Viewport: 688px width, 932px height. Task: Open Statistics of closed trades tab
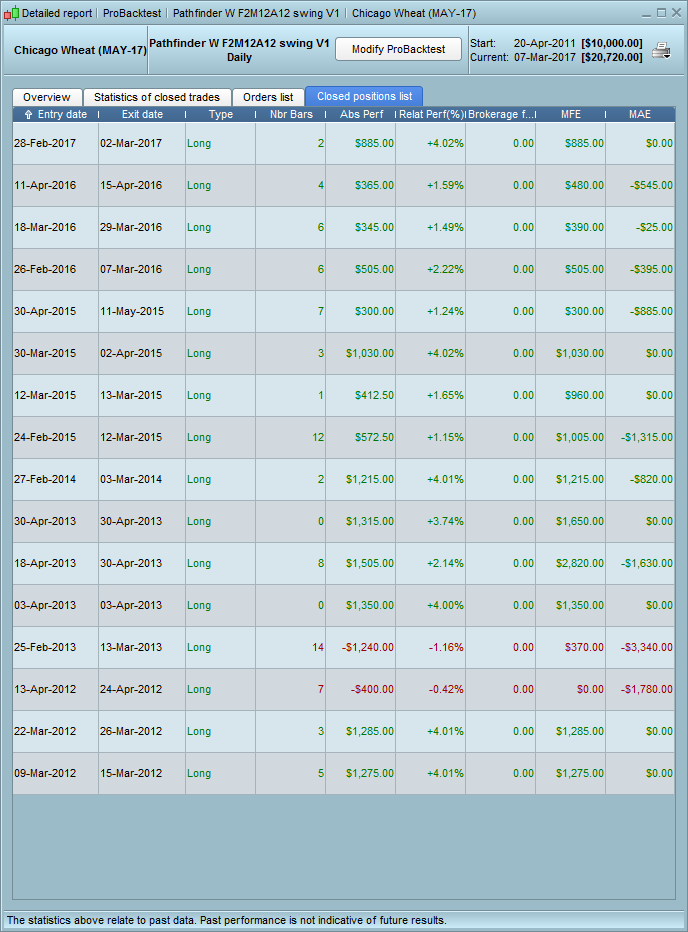point(157,97)
